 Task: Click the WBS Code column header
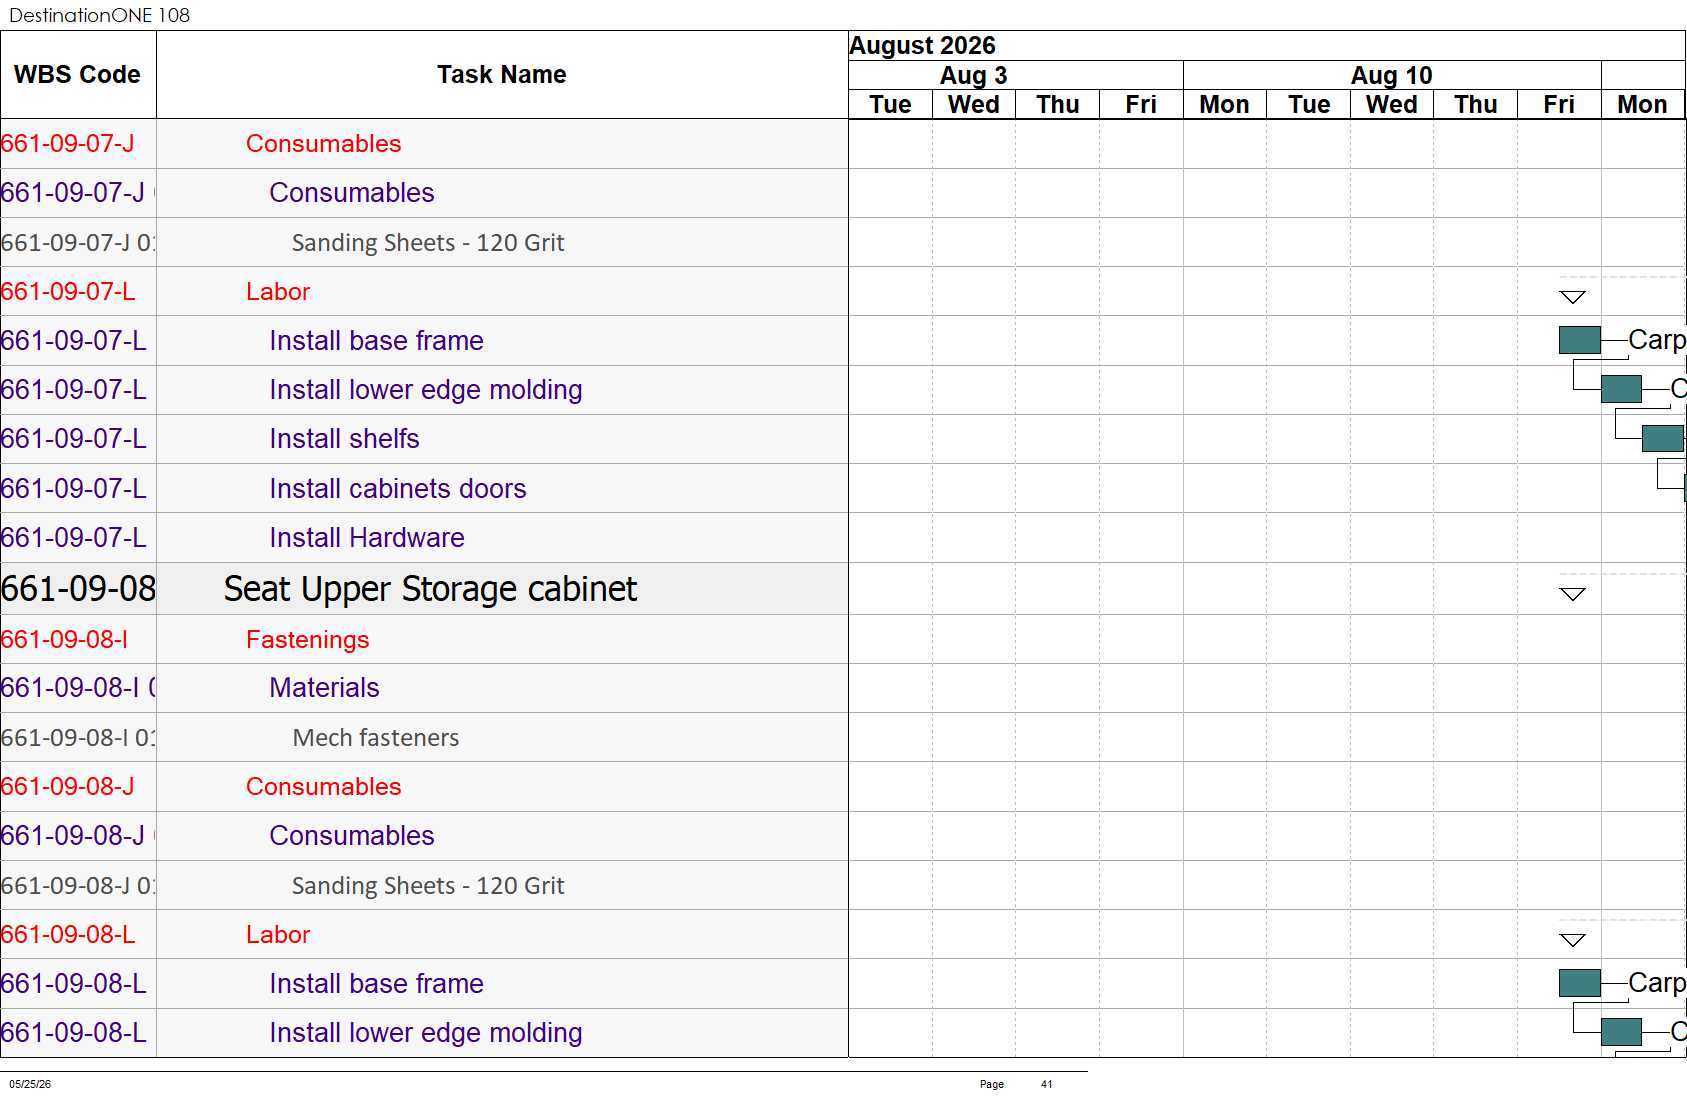78,75
